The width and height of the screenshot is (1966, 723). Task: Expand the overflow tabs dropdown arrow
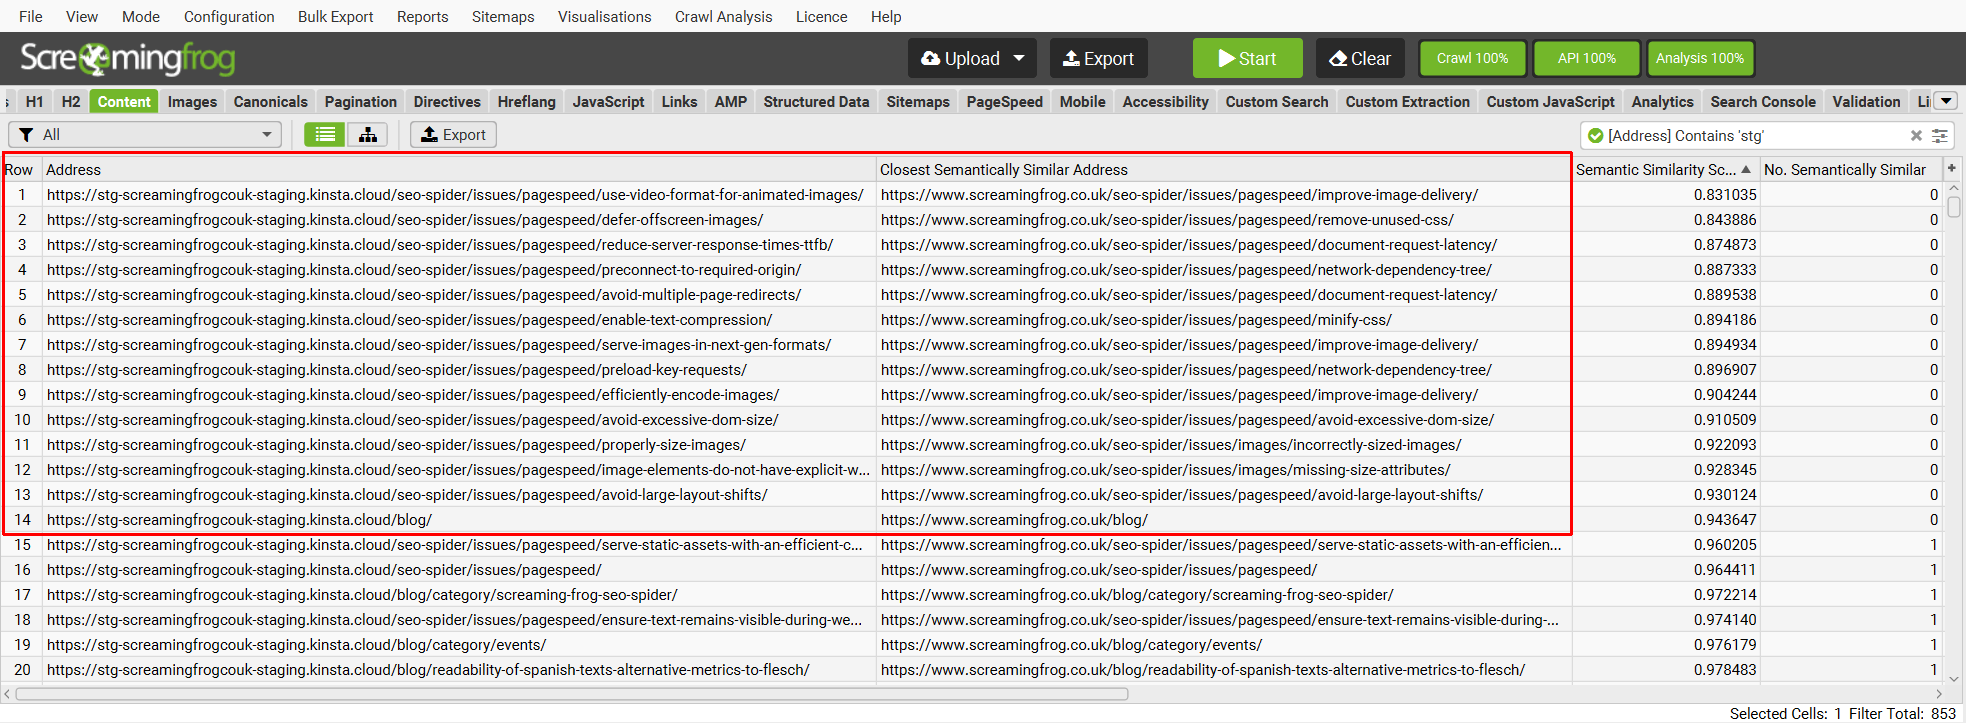[1946, 101]
